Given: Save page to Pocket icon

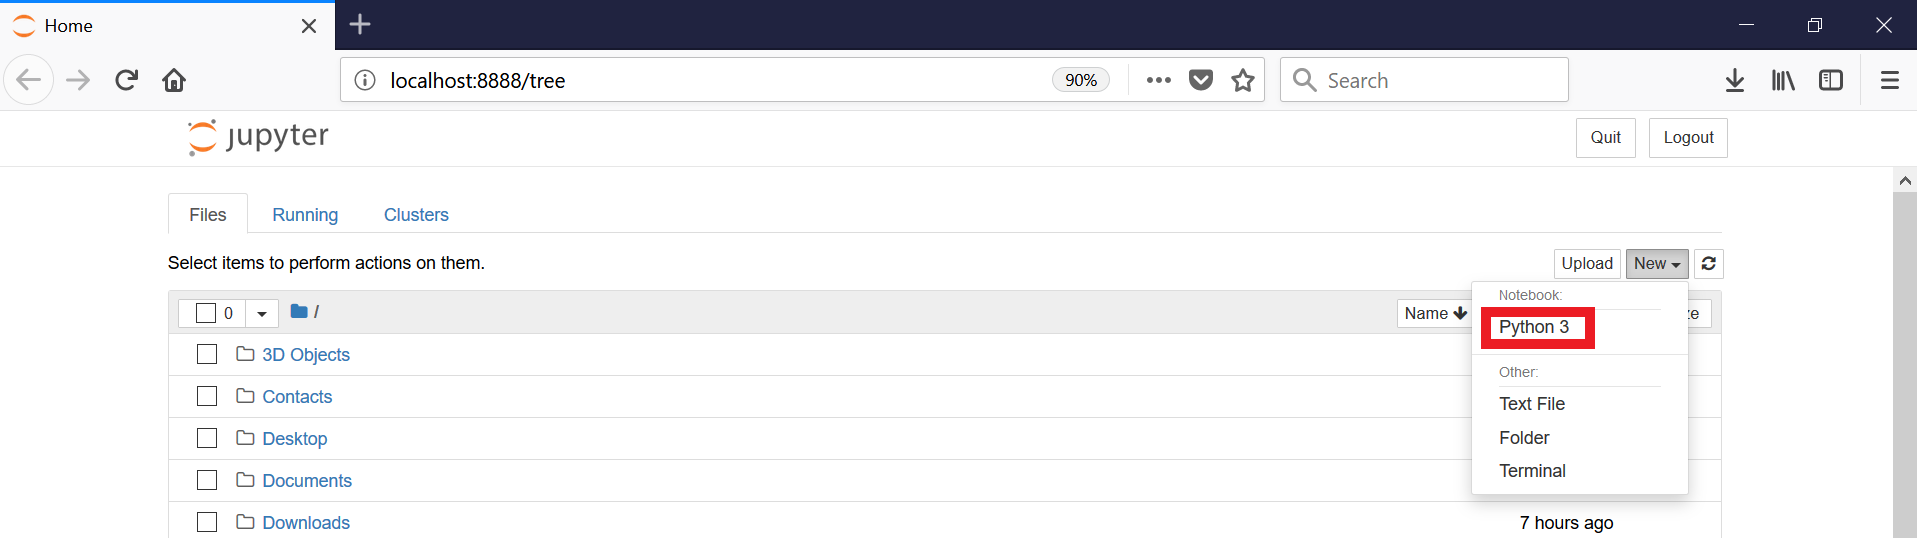Looking at the screenshot, I should tap(1201, 80).
